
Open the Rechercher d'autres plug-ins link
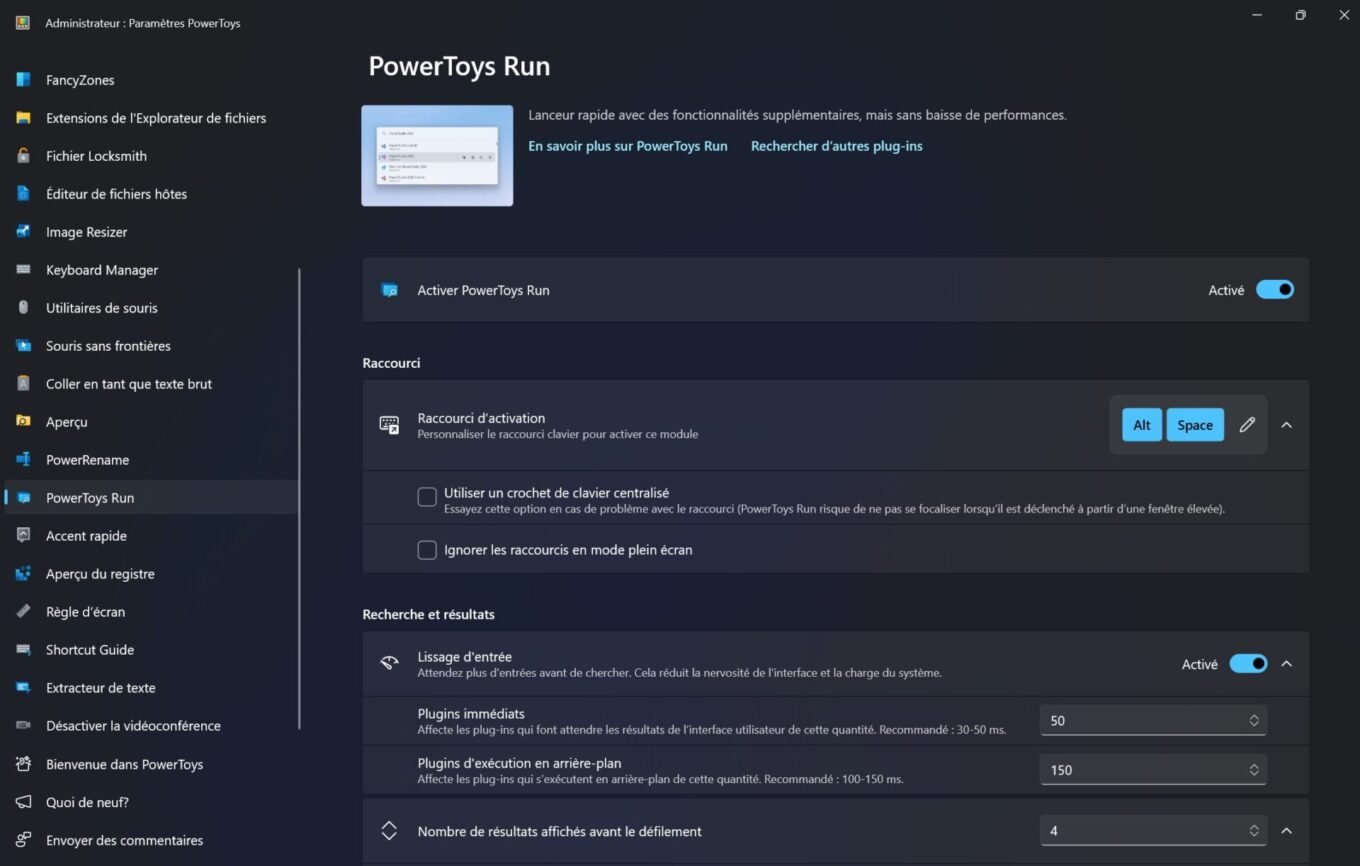point(837,146)
